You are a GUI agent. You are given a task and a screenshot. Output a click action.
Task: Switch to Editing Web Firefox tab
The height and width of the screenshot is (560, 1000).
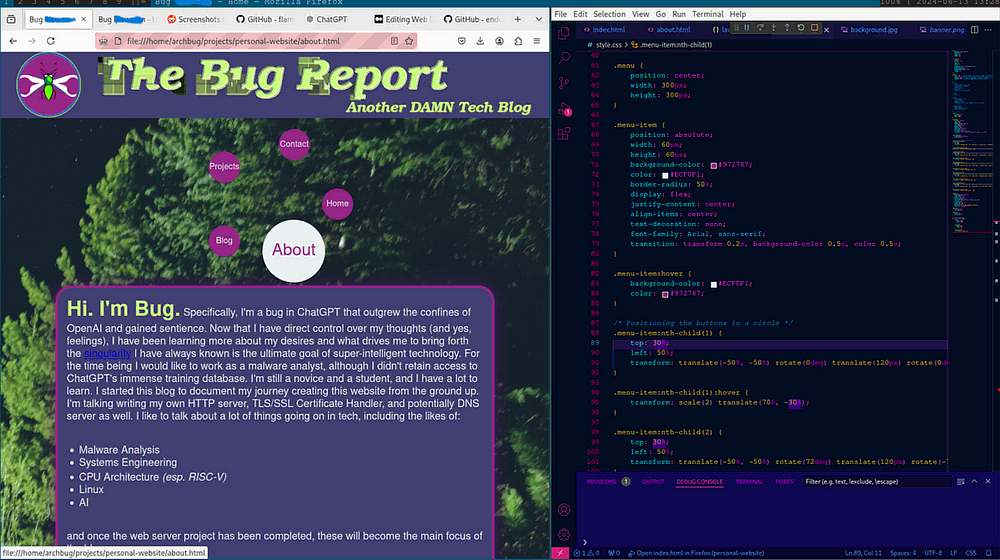[403, 19]
